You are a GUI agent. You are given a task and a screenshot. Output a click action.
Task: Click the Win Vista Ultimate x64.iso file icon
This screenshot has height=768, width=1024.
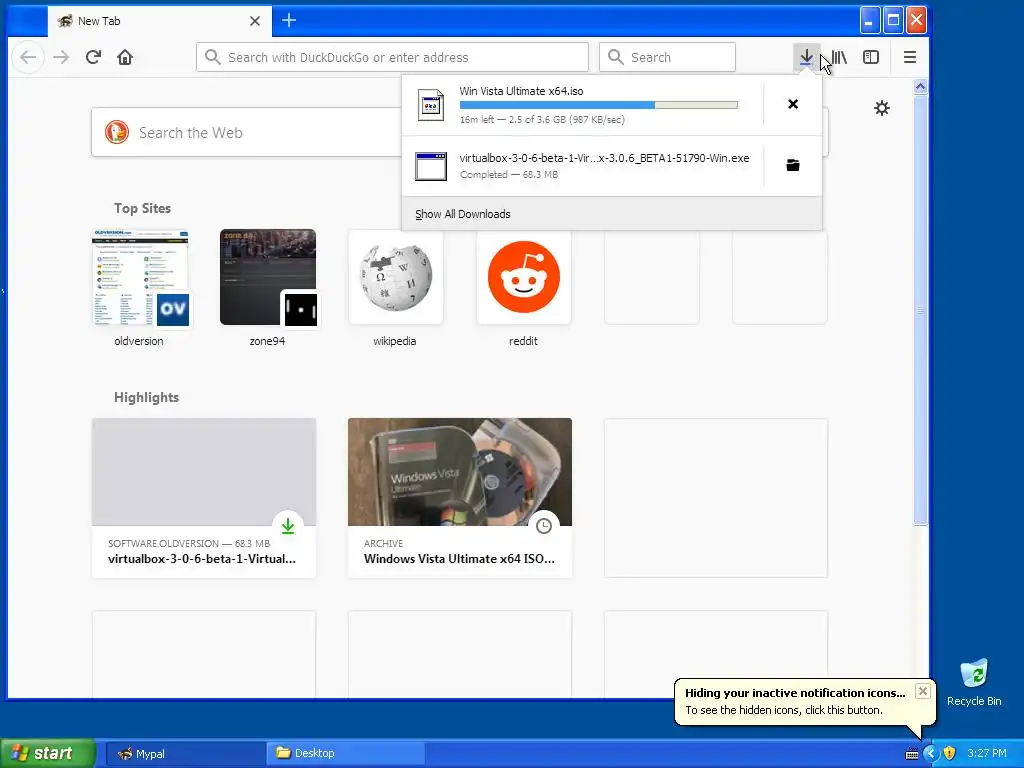[x=431, y=104]
